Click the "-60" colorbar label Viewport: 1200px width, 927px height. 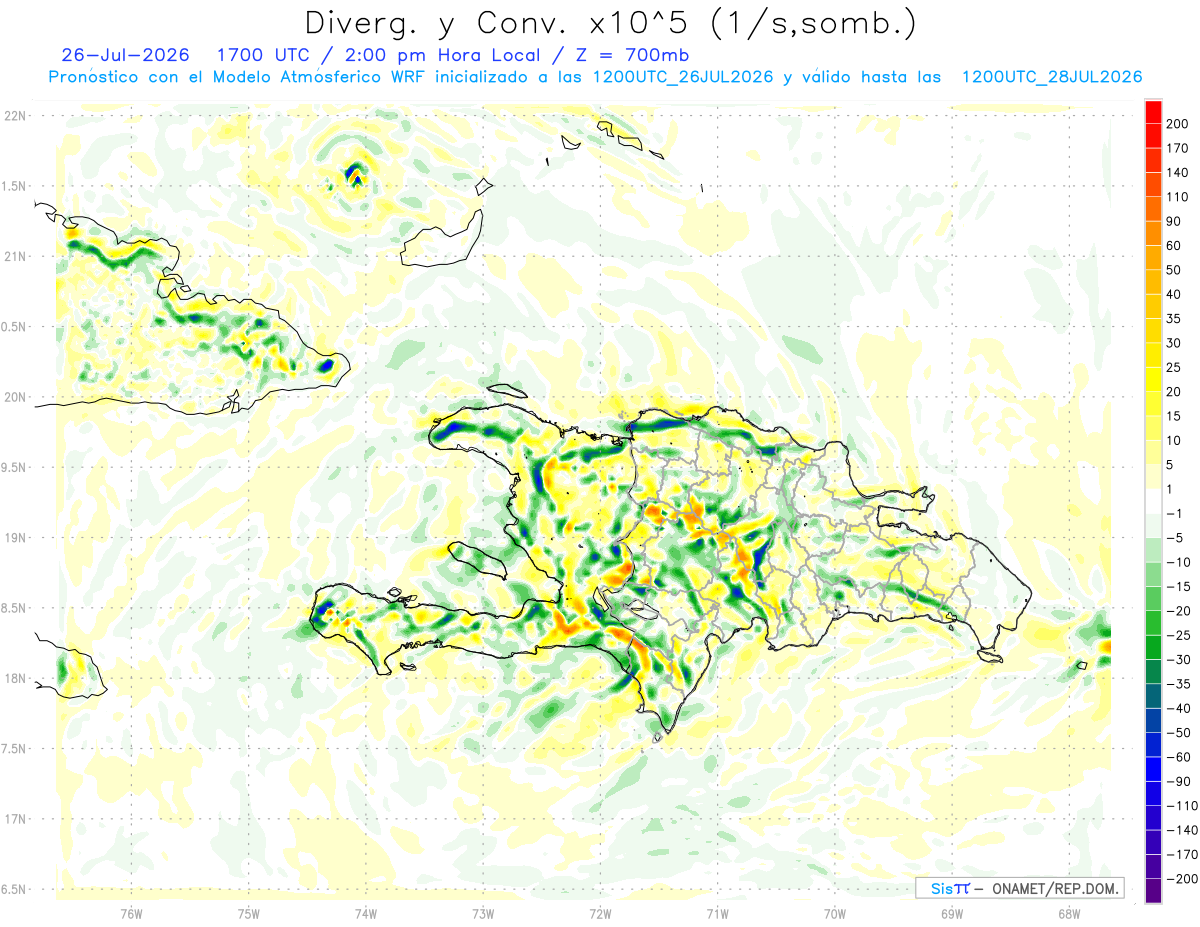click(1177, 757)
